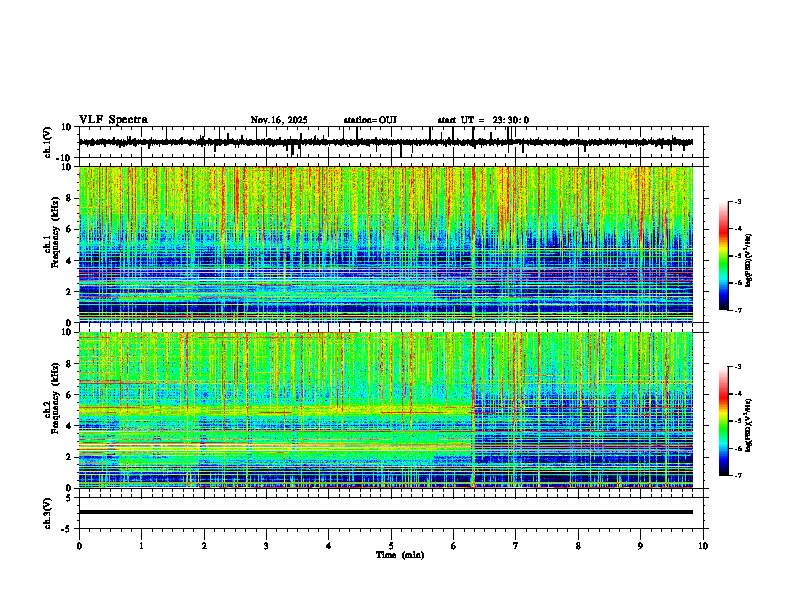Click the thick black ch.3 voltage trace
The width and height of the screenshot is (792, 612).
386,512
